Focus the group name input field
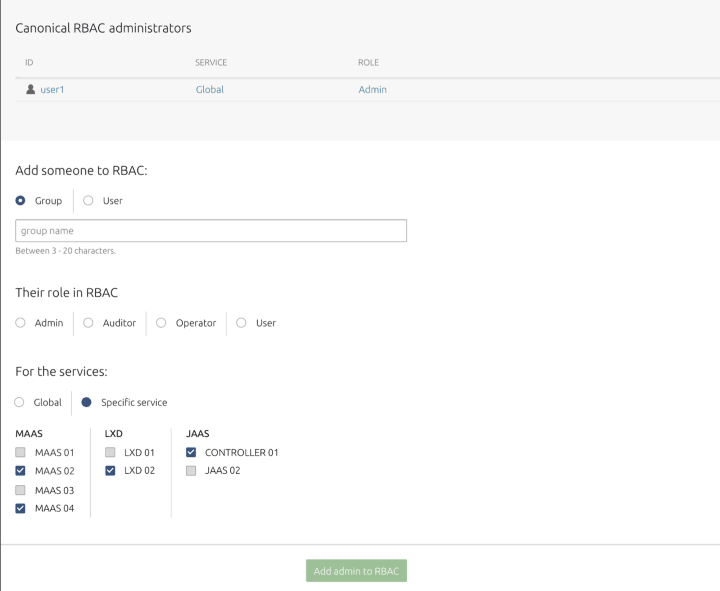Viewport: 720px width, 591px height. coord(211,231)
